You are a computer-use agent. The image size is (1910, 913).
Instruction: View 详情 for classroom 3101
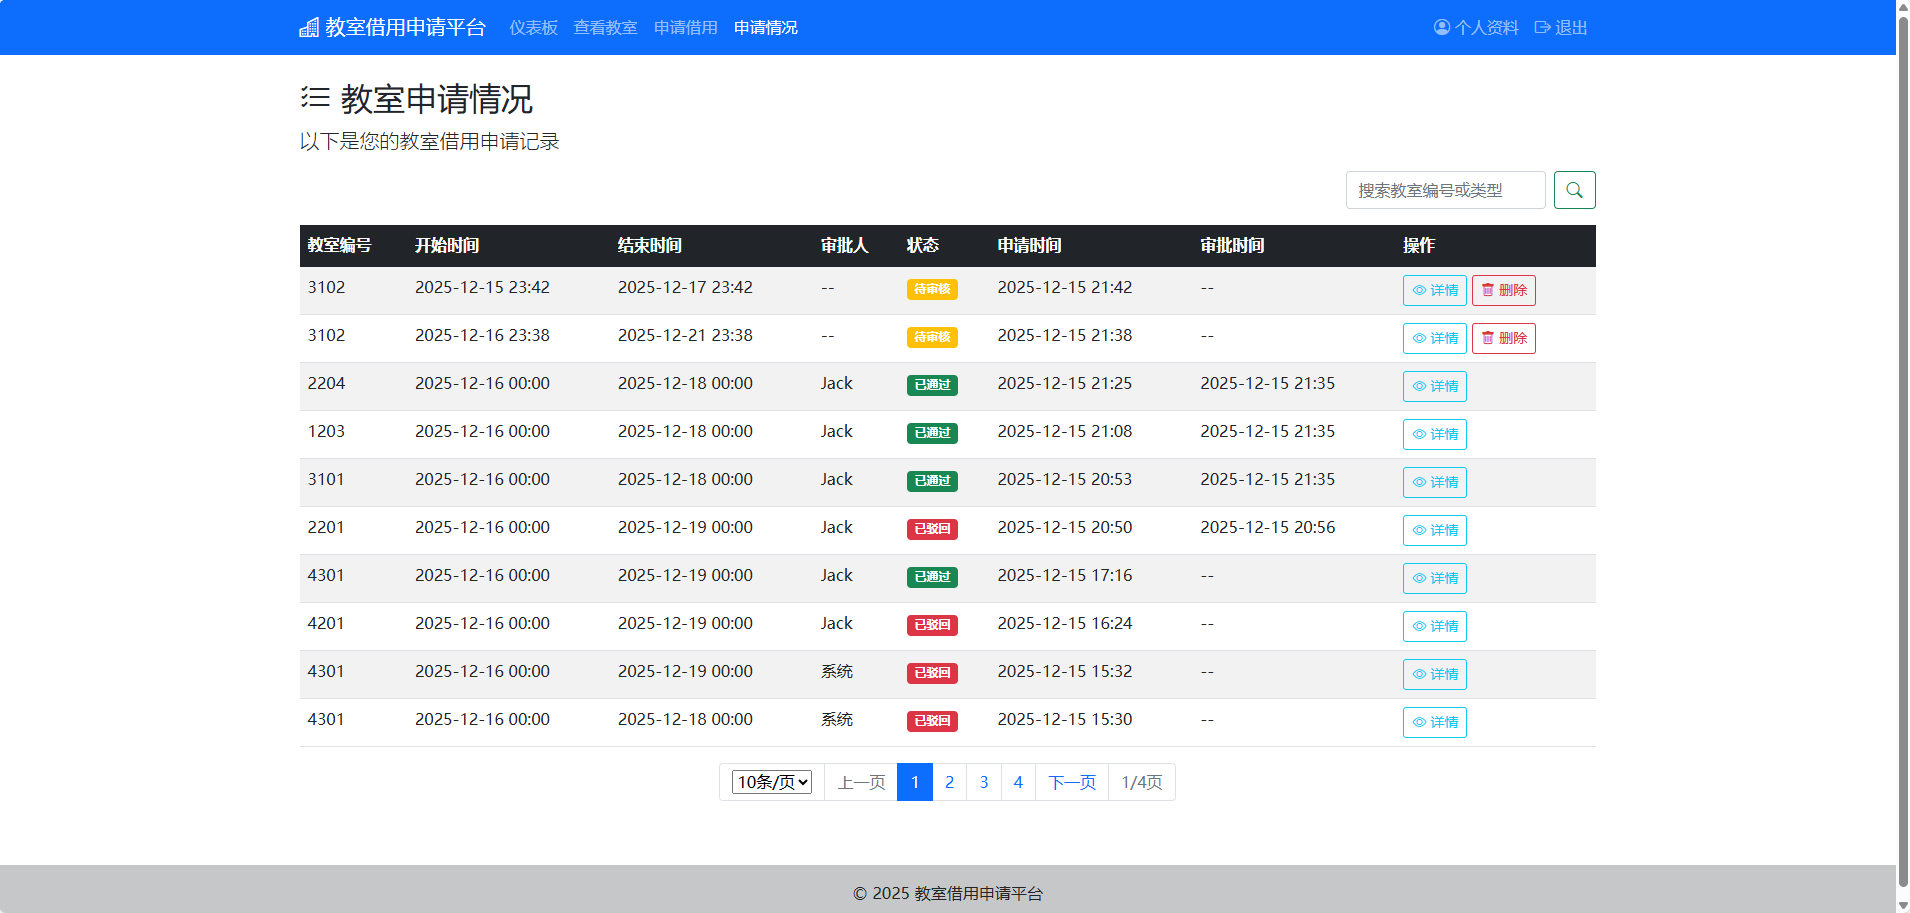click(1434, 482)
